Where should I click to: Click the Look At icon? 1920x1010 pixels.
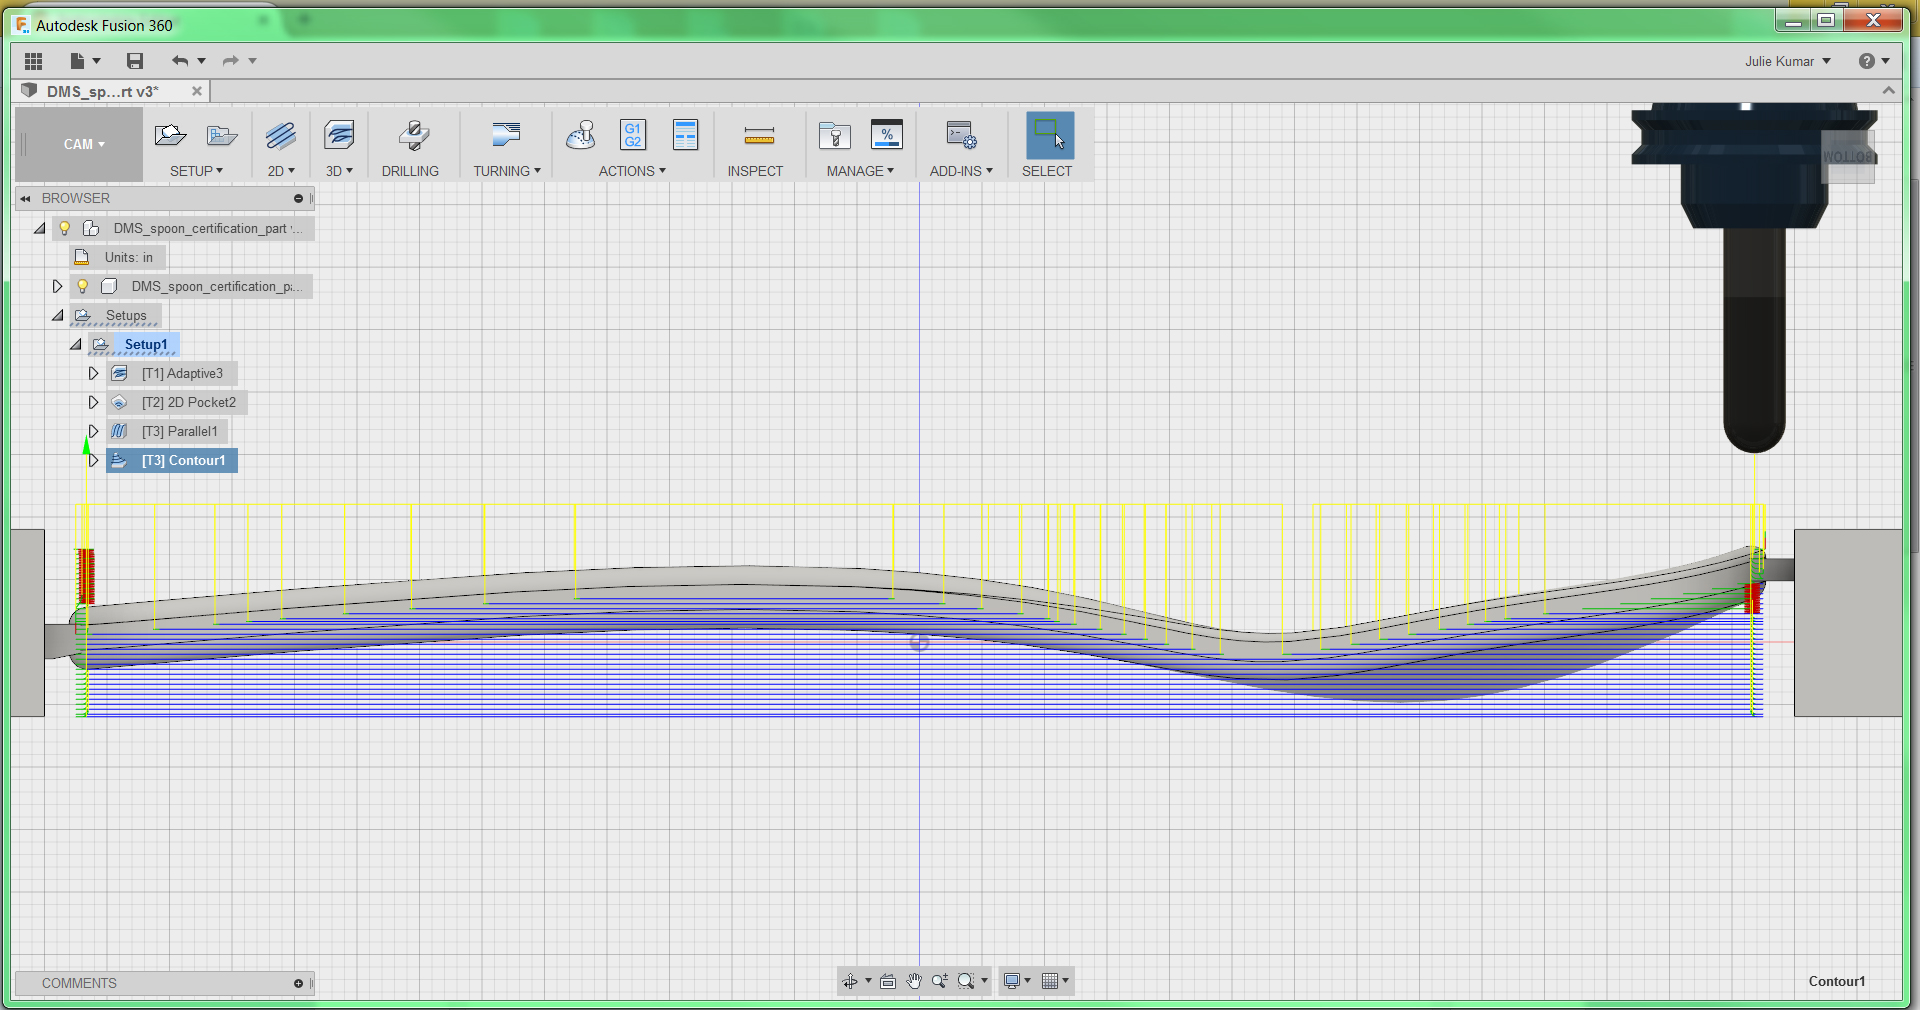(888, 981)
